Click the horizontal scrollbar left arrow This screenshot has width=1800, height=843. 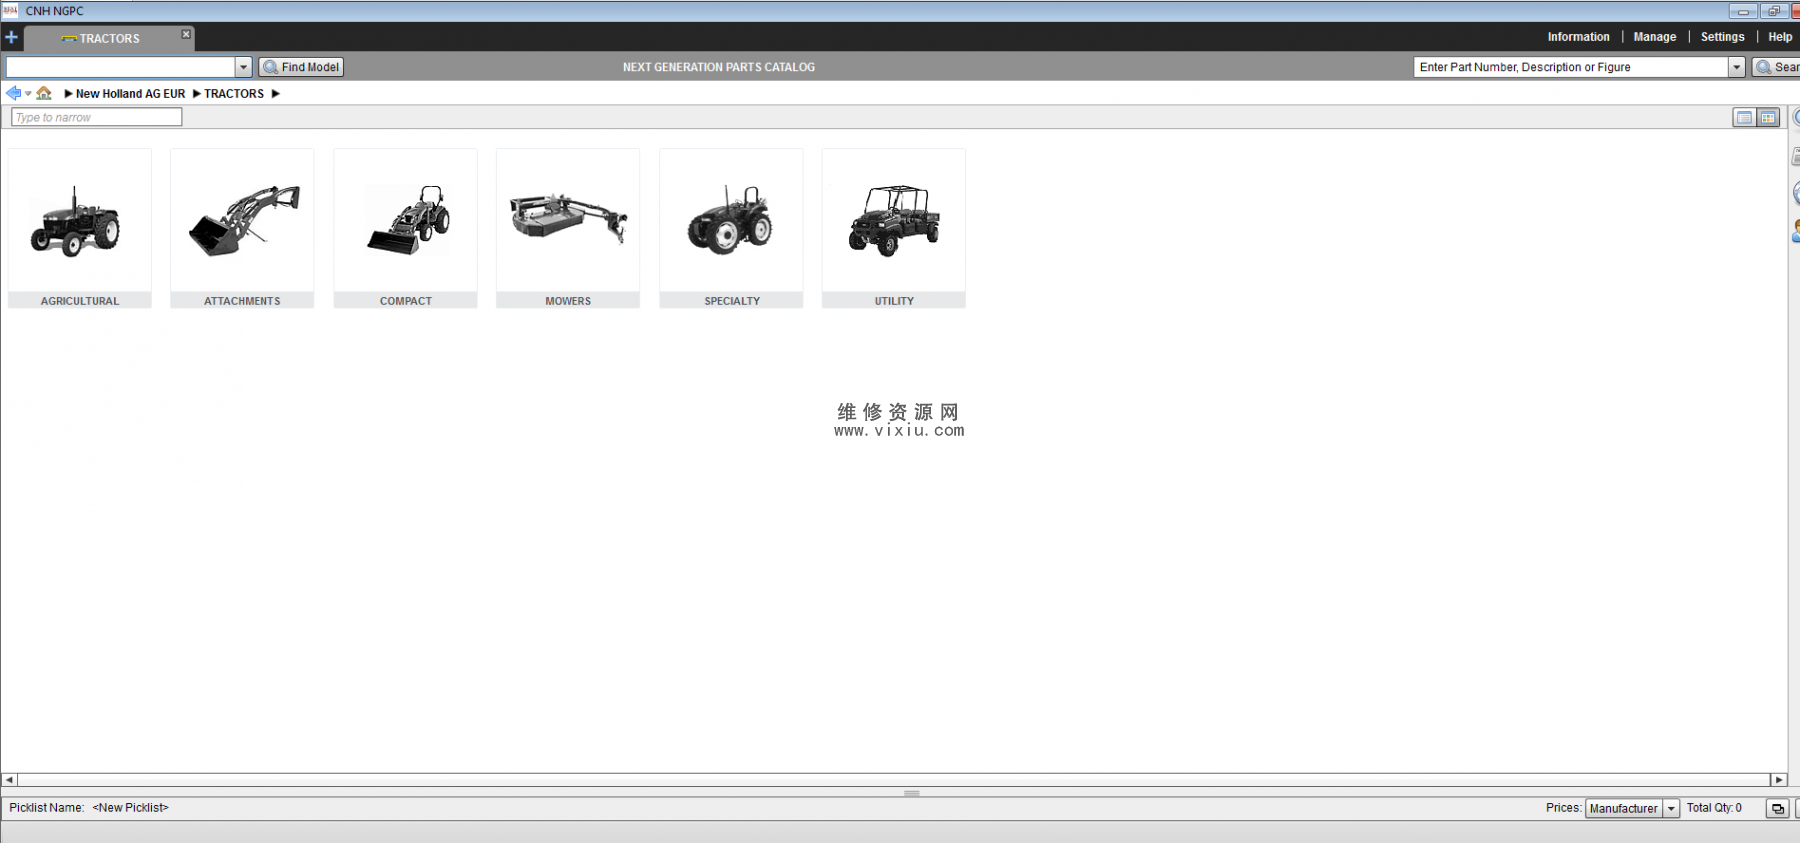point(9,780)
